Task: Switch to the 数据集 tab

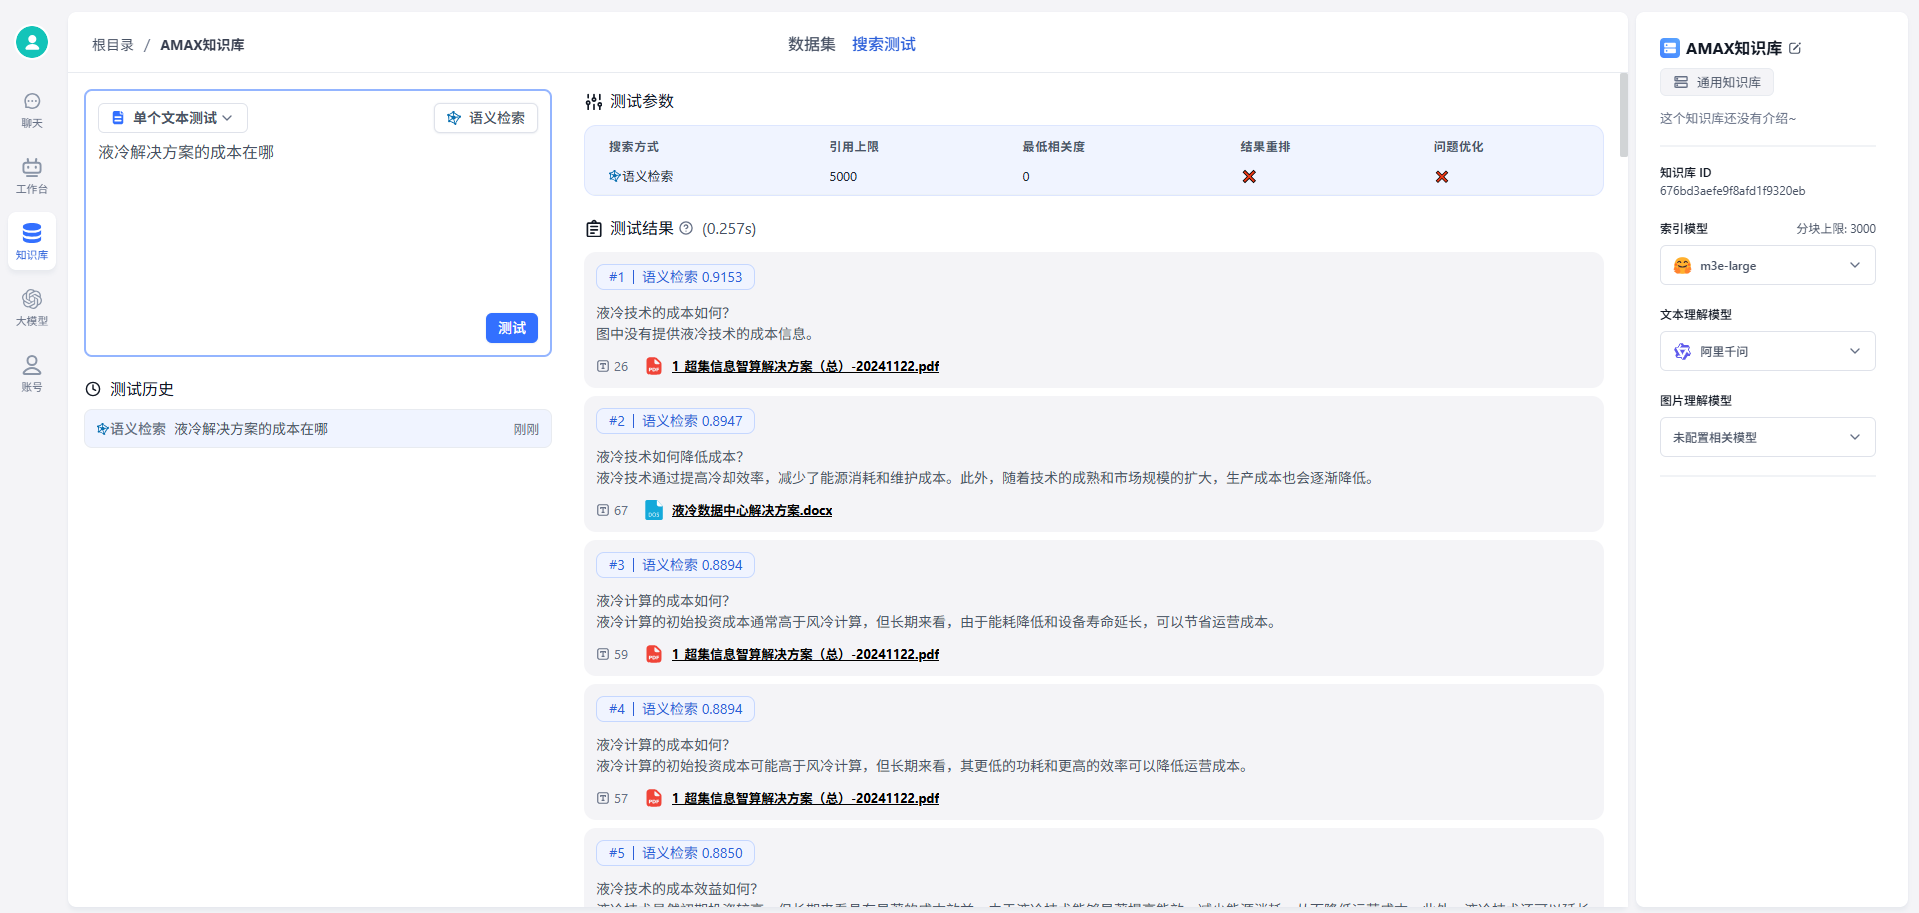Action: coord(811,44)
